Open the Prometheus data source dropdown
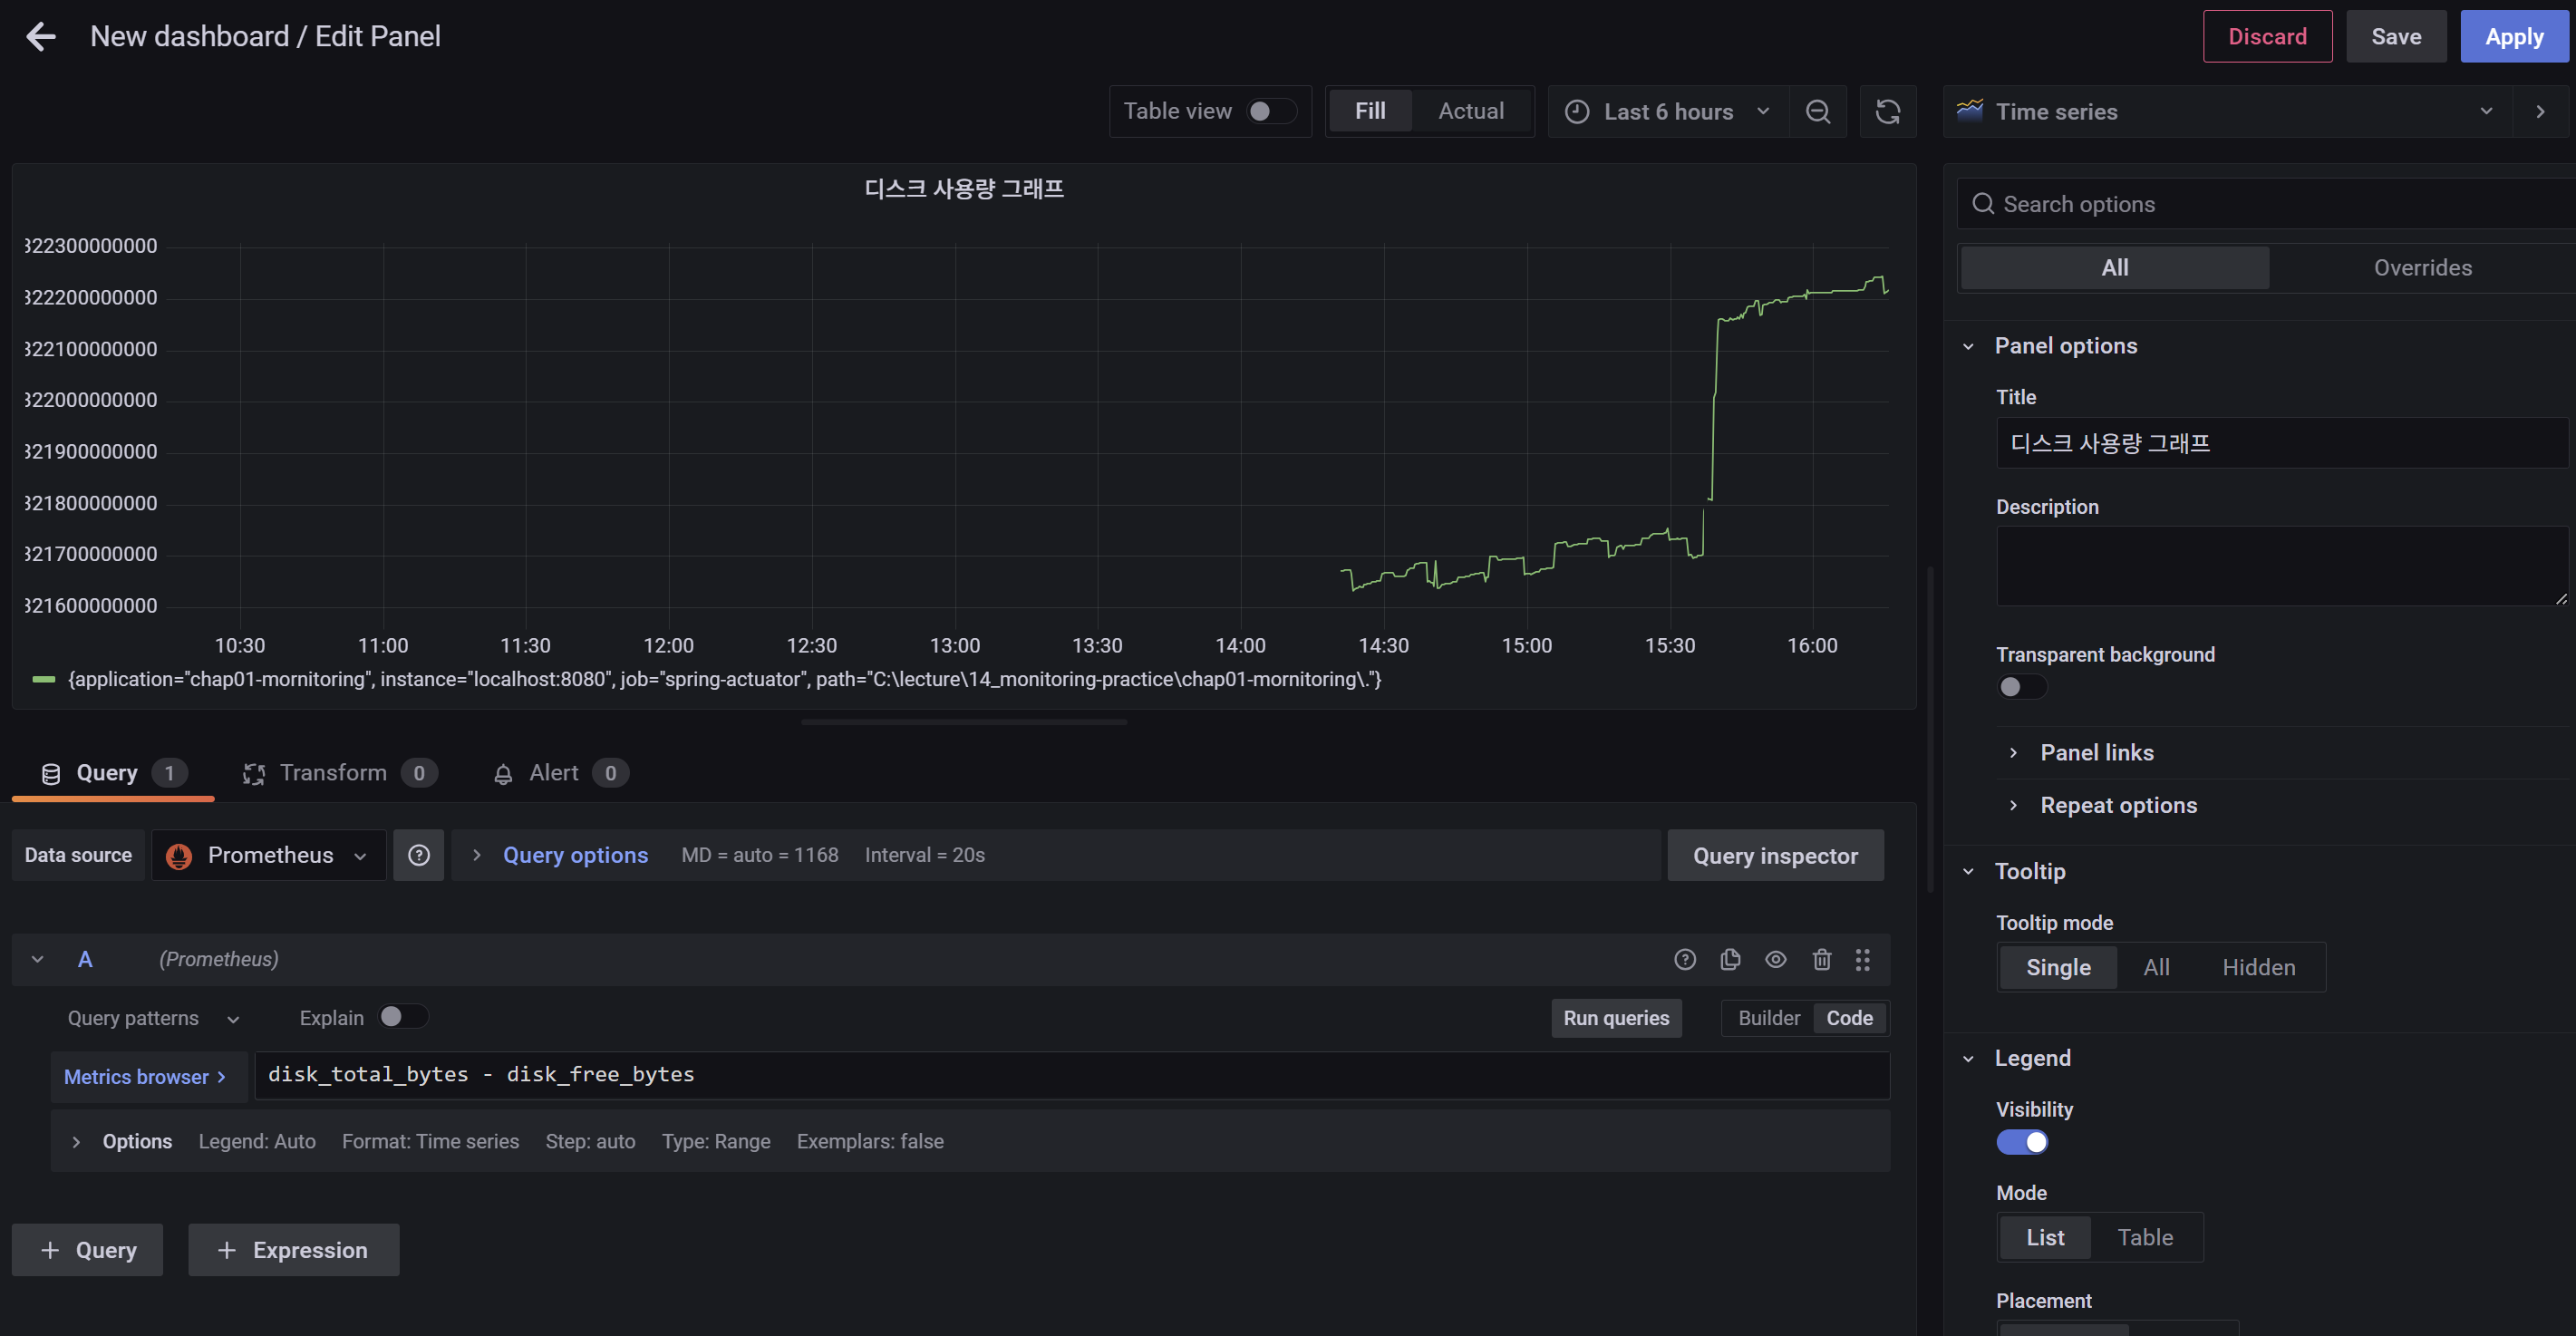Screen dimensions: 2576x1336 coord(268,855)
